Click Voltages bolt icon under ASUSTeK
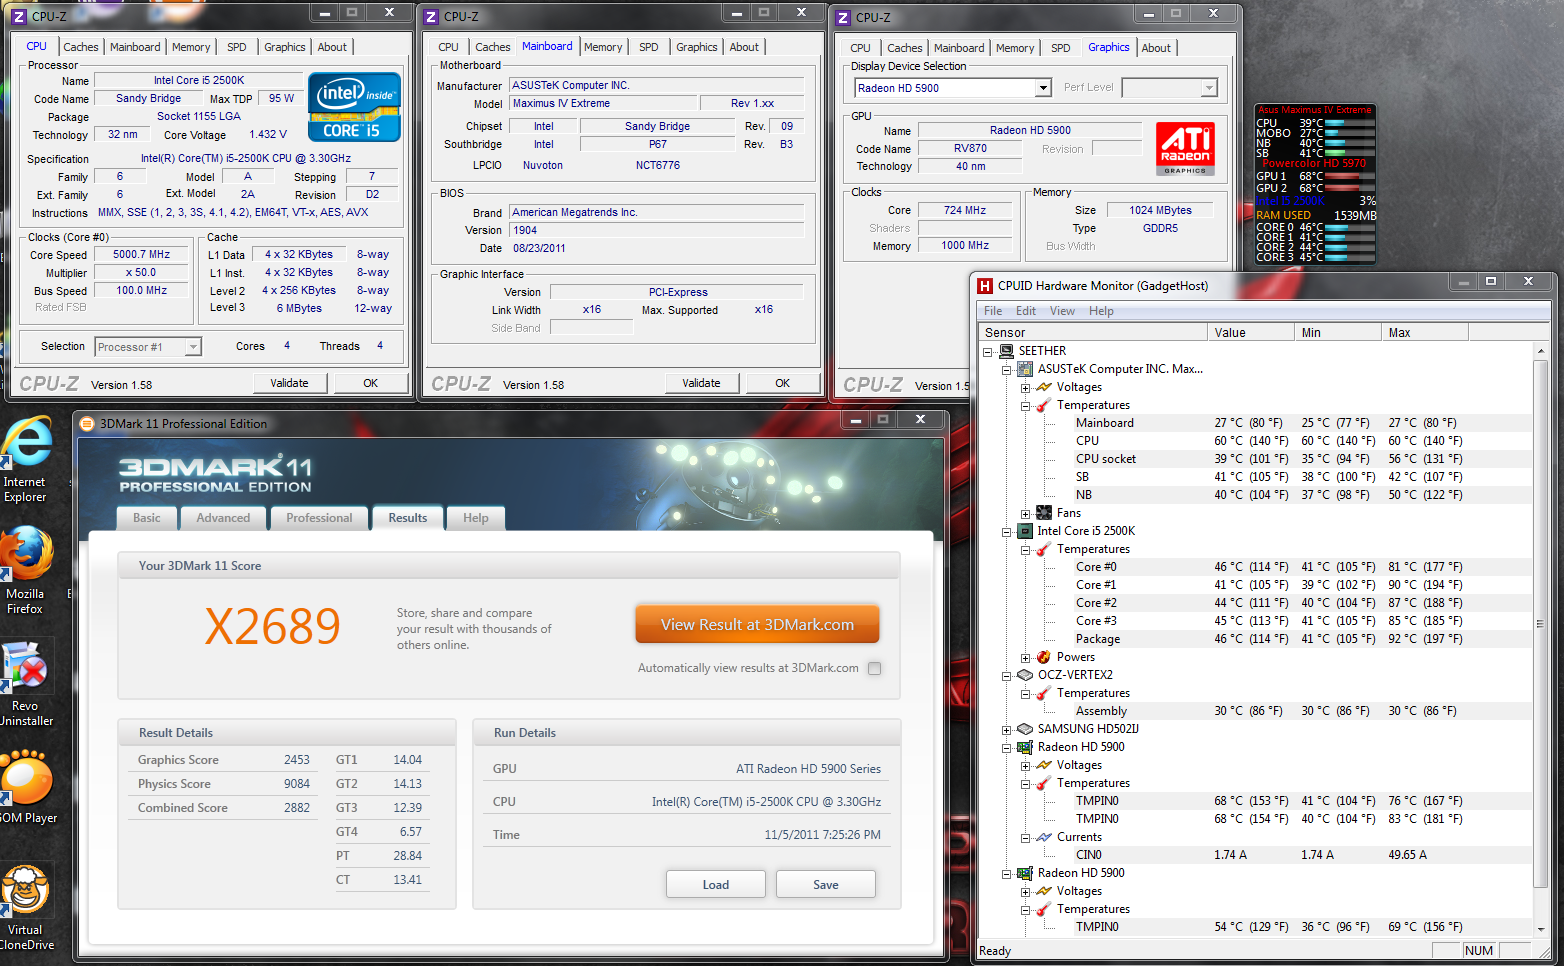The image size is (1564, 966). coord(1044,387)
